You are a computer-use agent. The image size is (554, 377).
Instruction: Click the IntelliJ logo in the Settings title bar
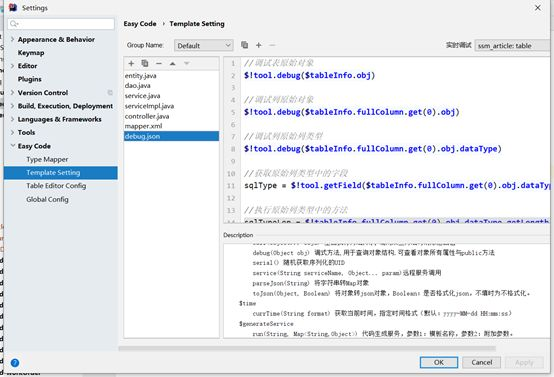click(13, 7)
